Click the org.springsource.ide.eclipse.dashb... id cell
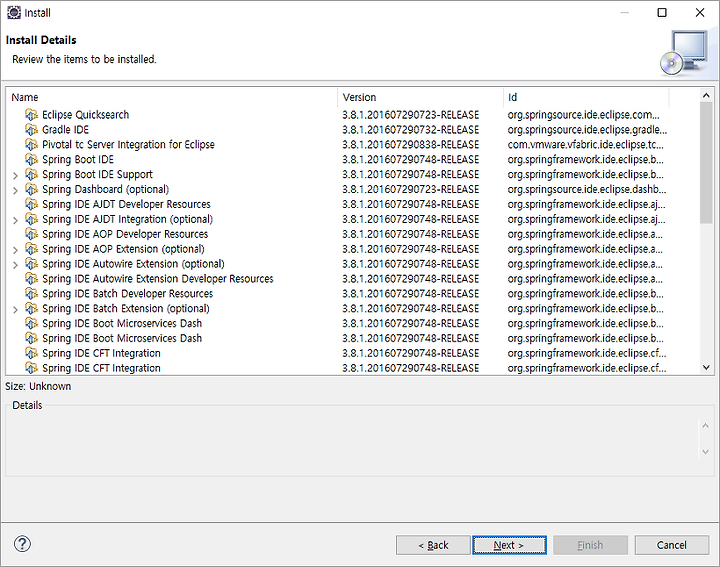The image size is (720, 567). tap(587, 189)
